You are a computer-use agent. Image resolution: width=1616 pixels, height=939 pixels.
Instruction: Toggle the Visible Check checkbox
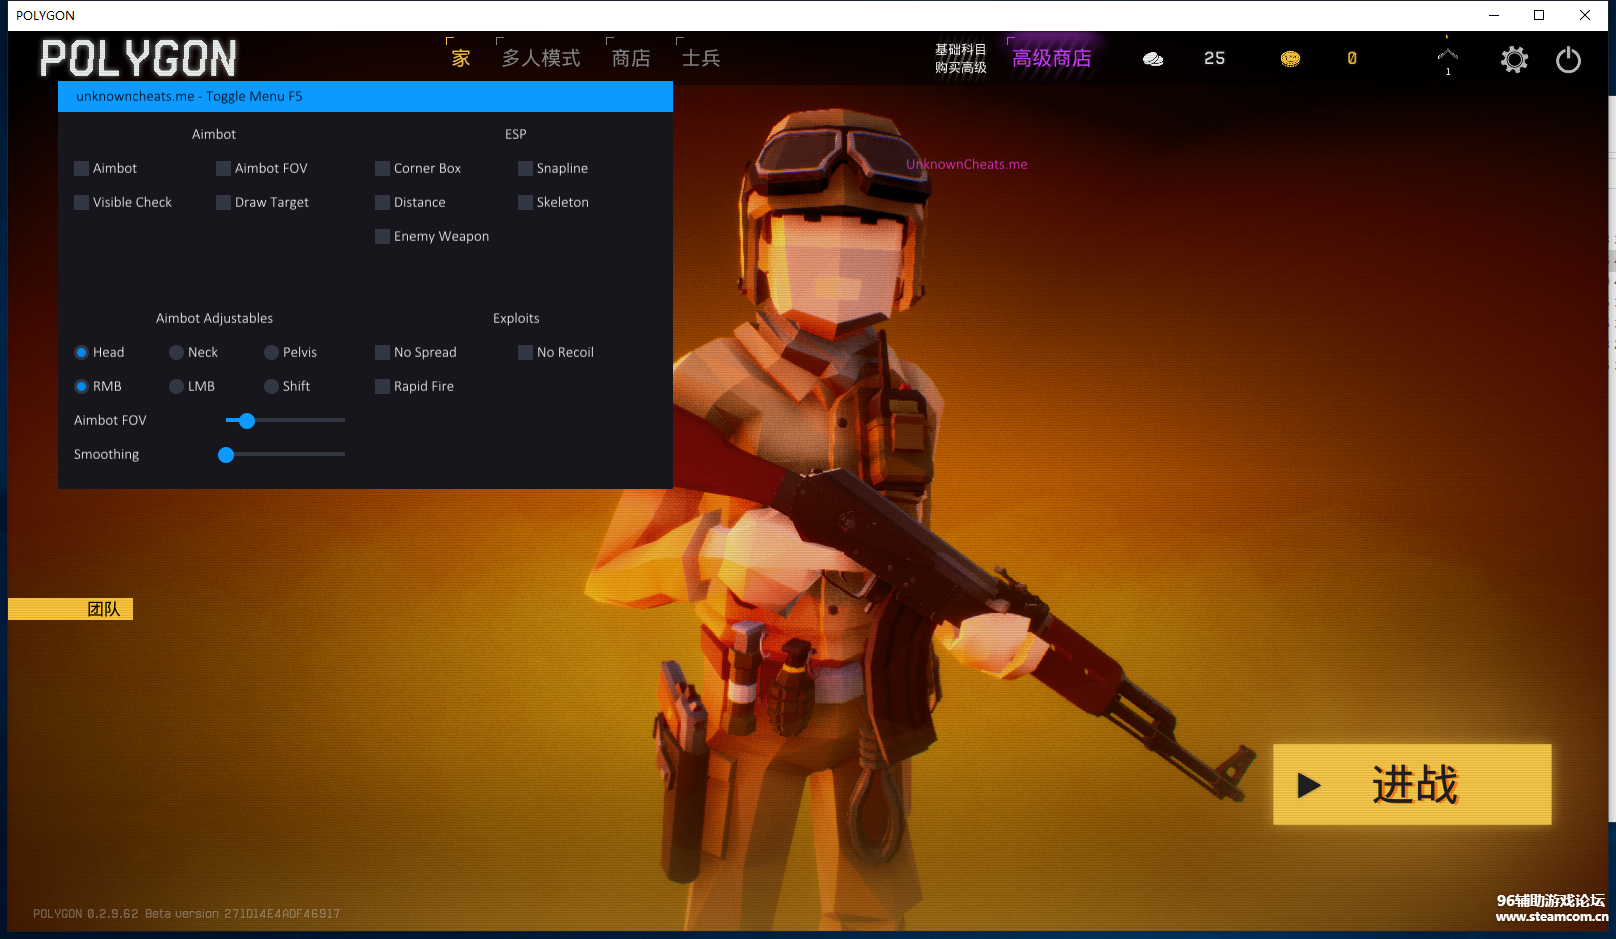click(82, 203)
